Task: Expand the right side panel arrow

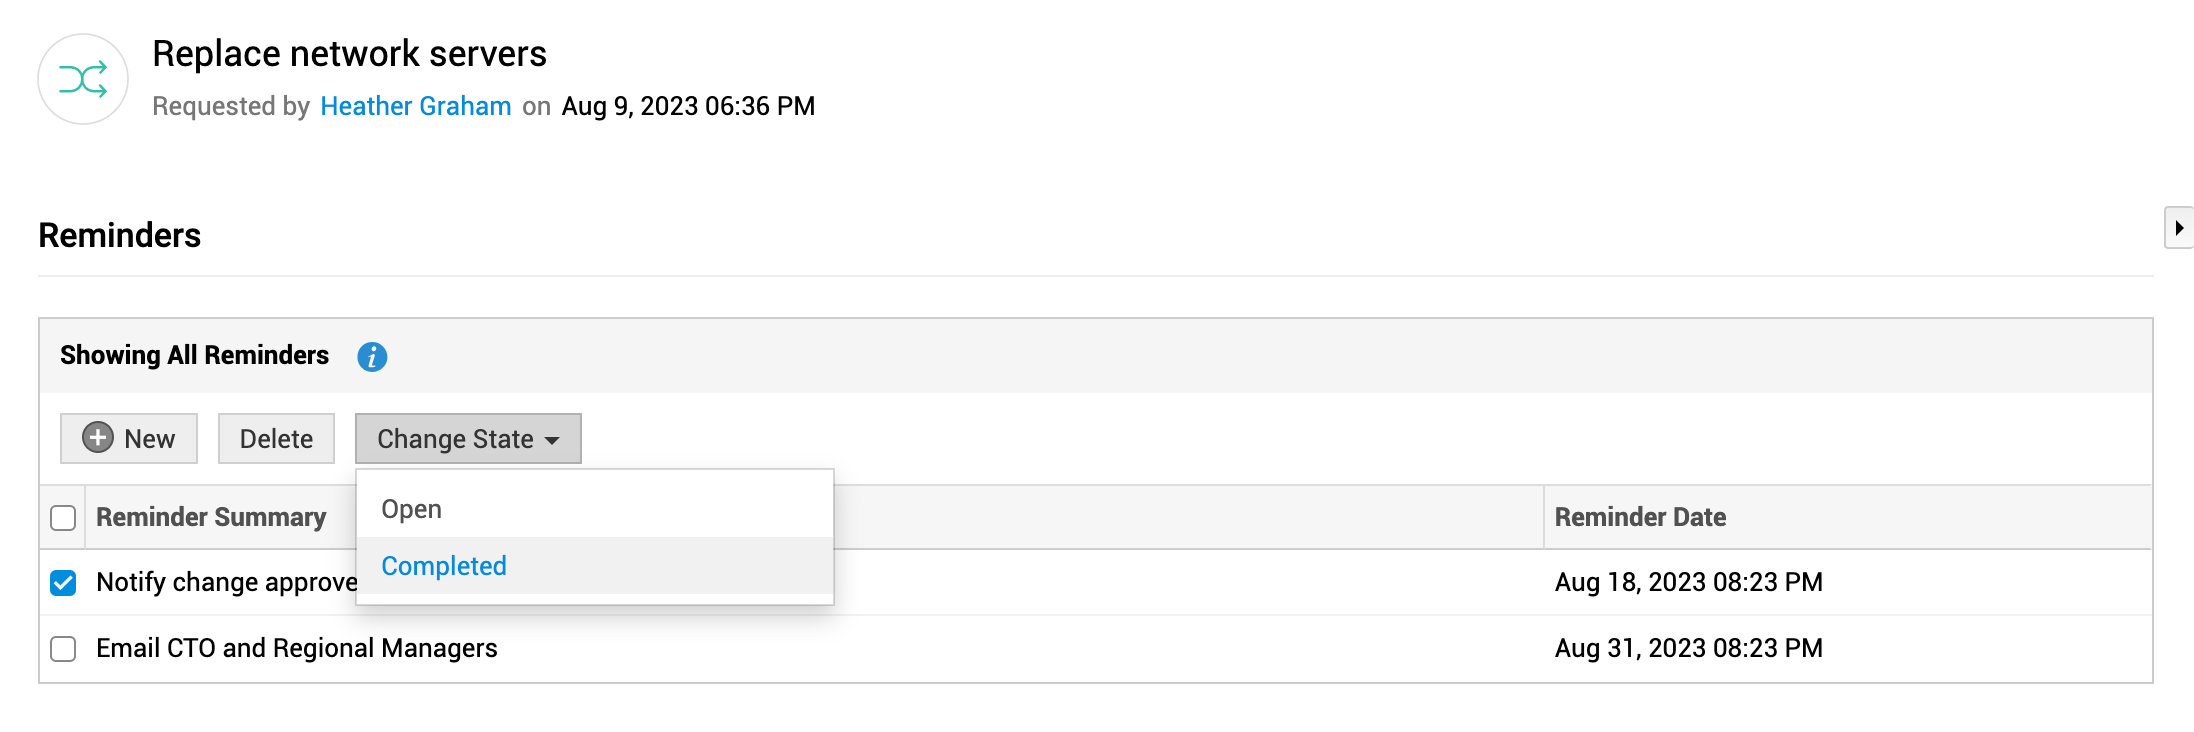Action: point(2178,228)
